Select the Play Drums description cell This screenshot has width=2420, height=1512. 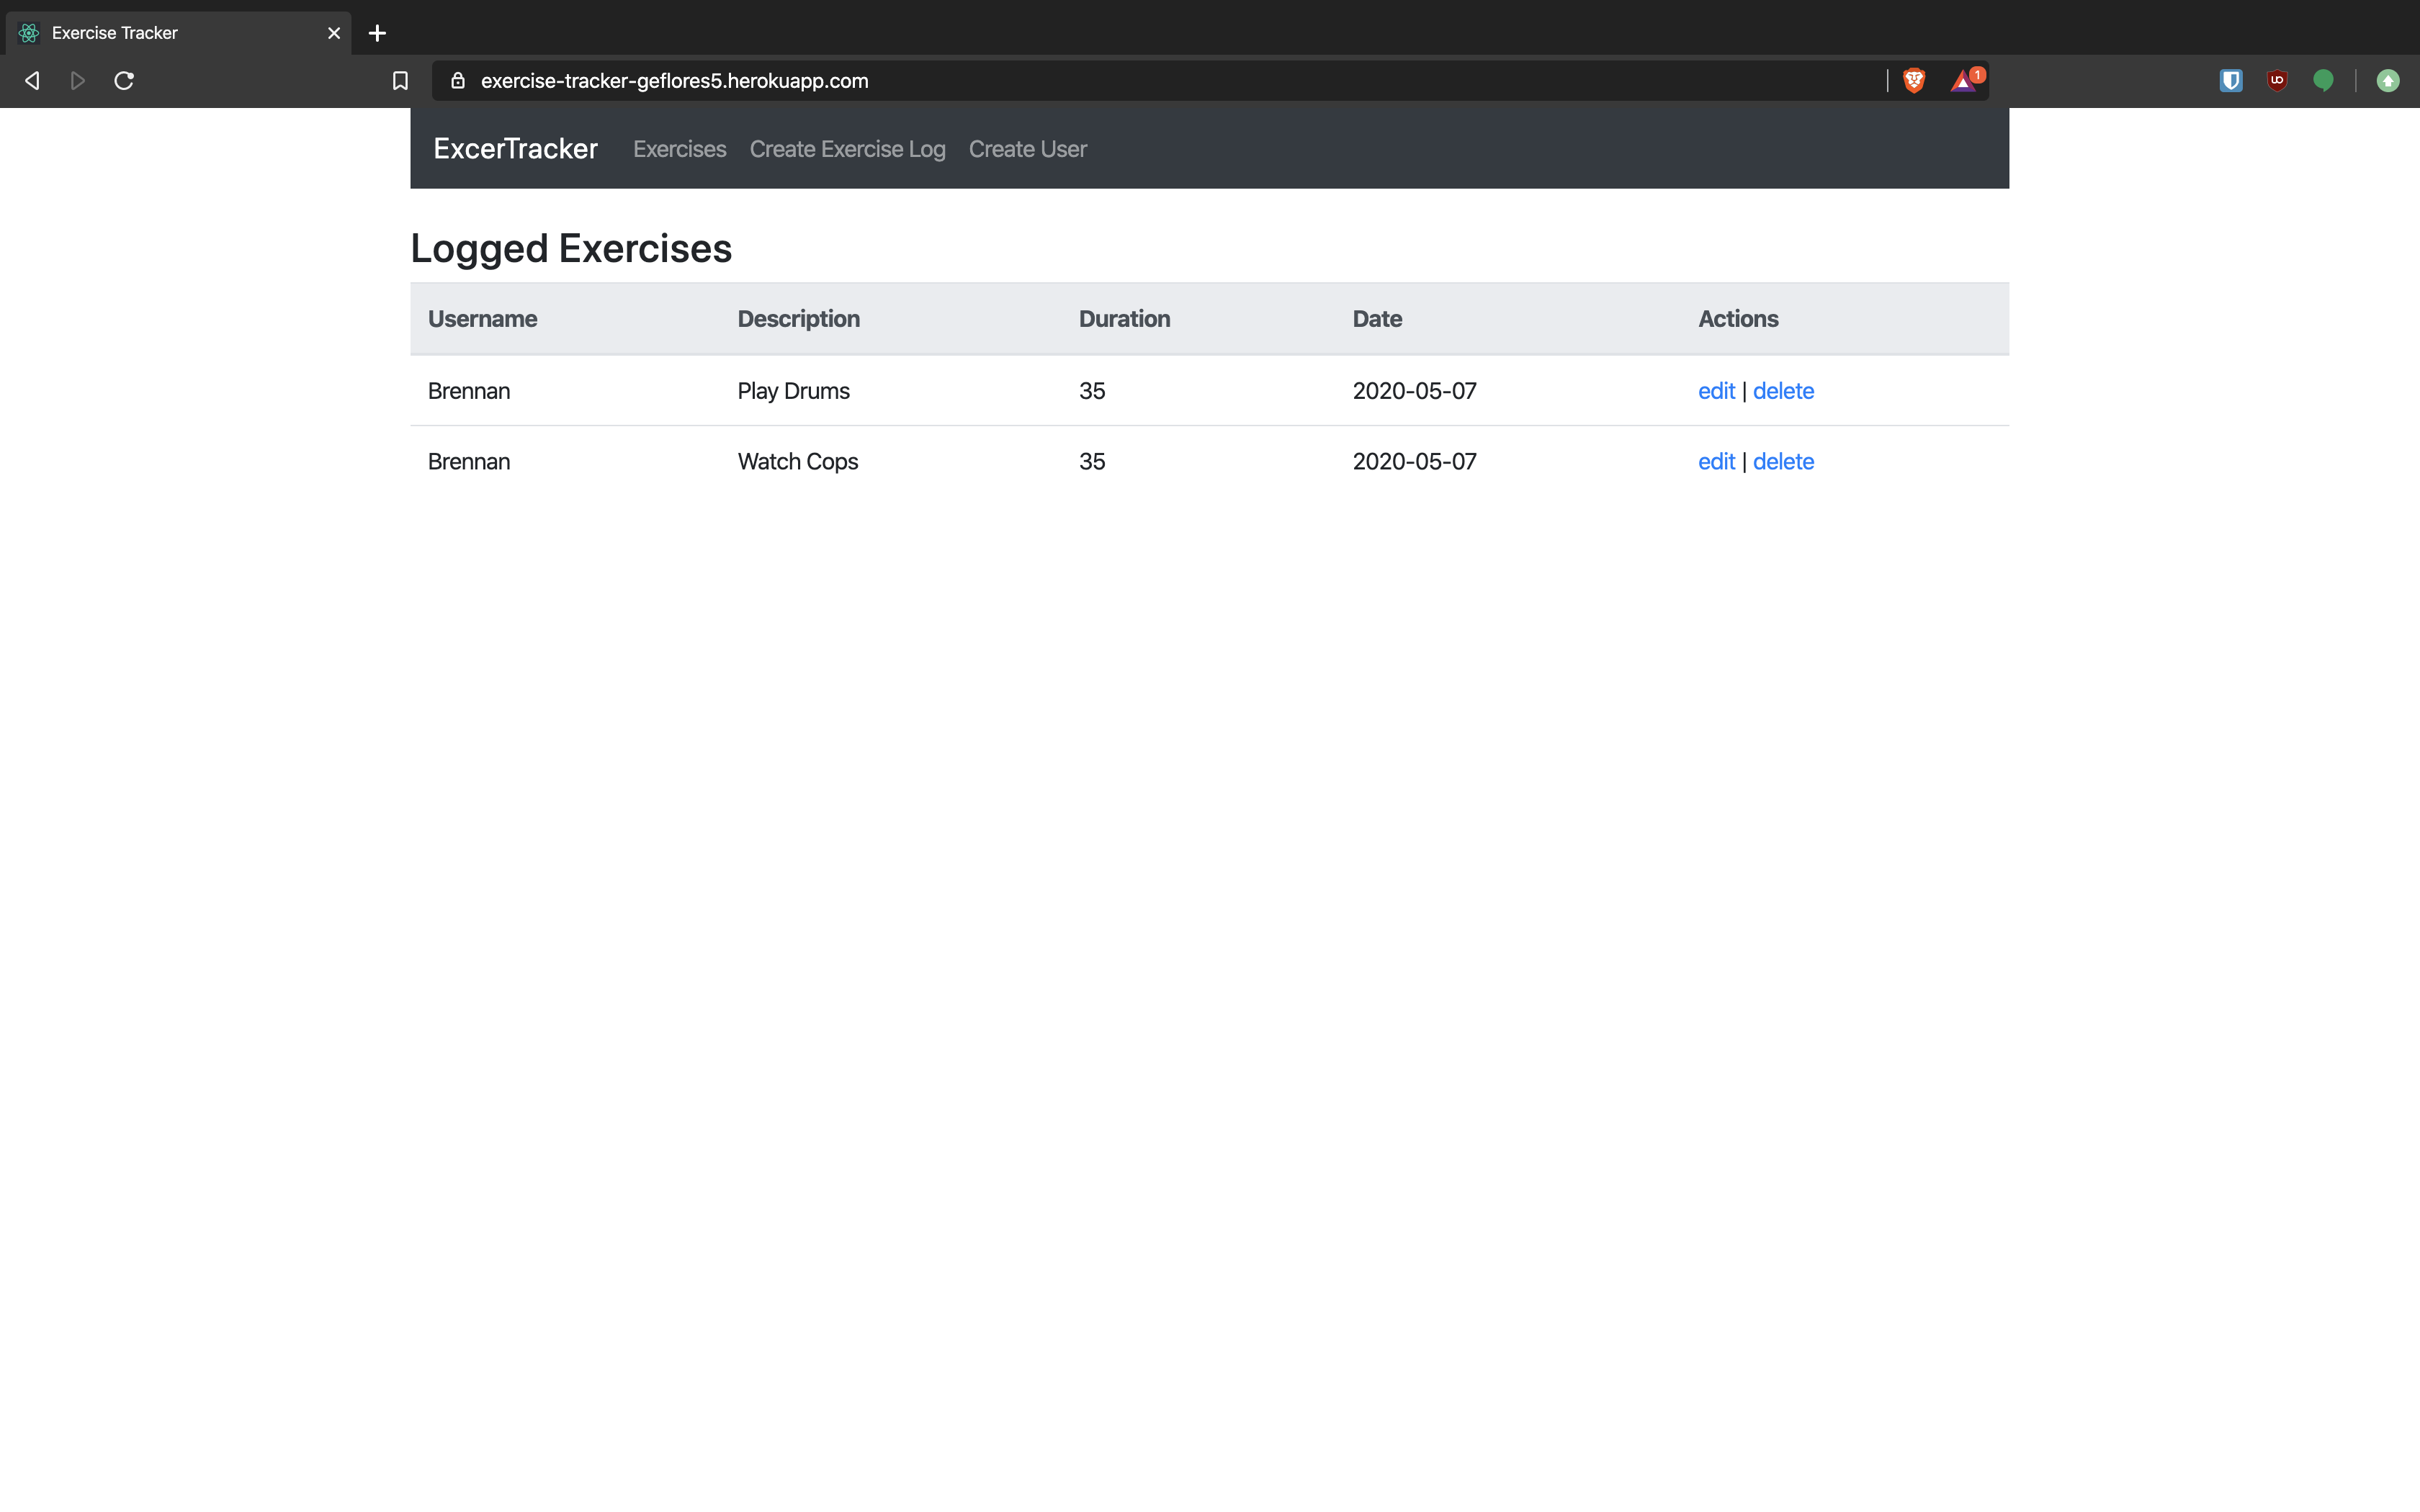pyautogui.click(x=793, y=391)
